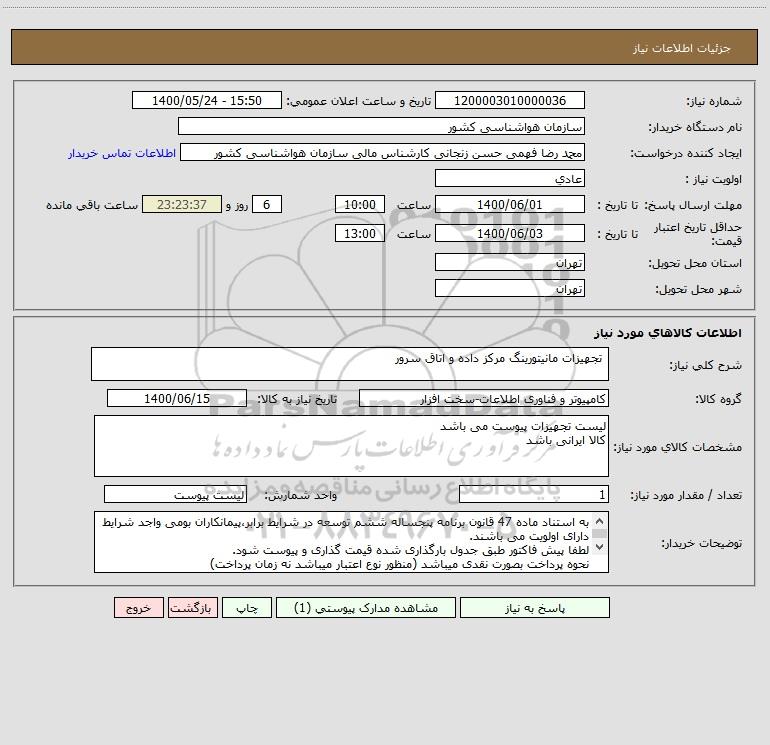This screenshot has height=745, width=770.
Task: Click goods specifications text area
Action: tap(351, 446)
